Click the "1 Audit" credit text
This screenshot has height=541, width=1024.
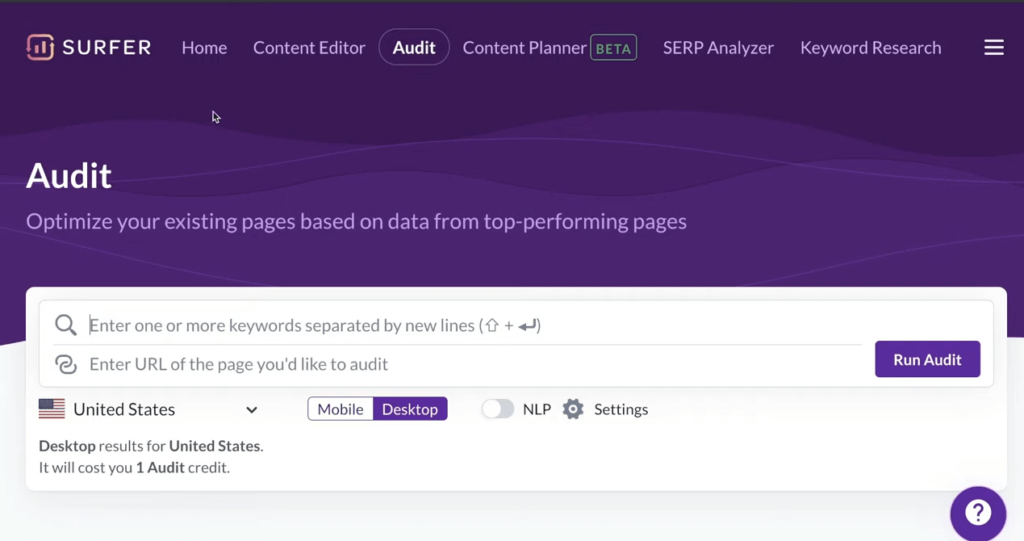160,468
